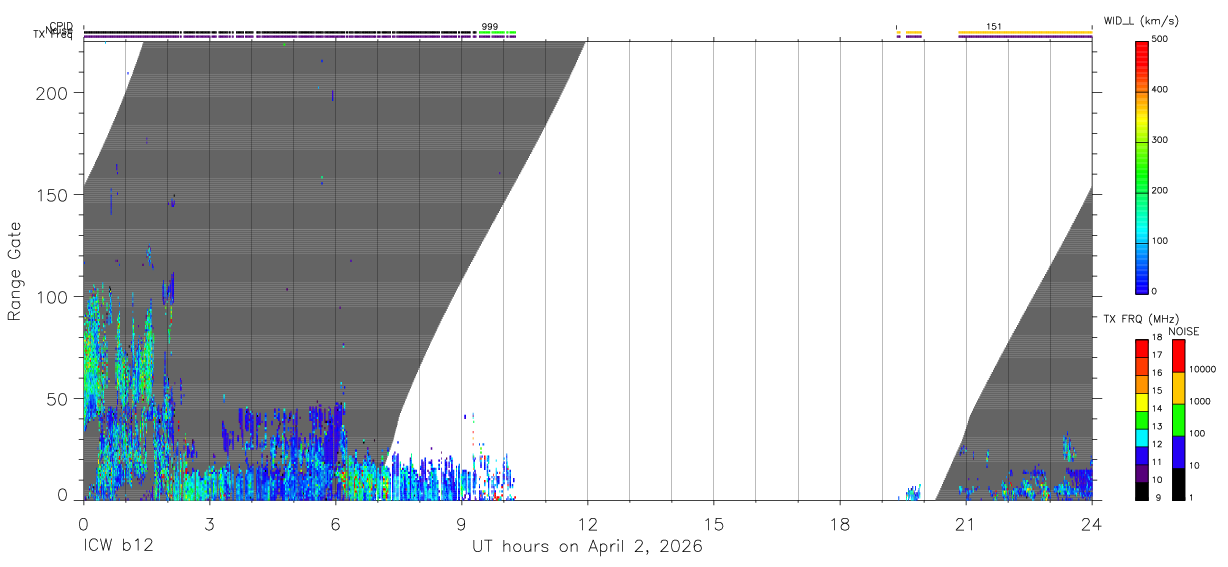The width and height of the screenshot is (1228, 567).
Task: Click the 'ICW b12' radar beam label
Action: tap(118, 547)
